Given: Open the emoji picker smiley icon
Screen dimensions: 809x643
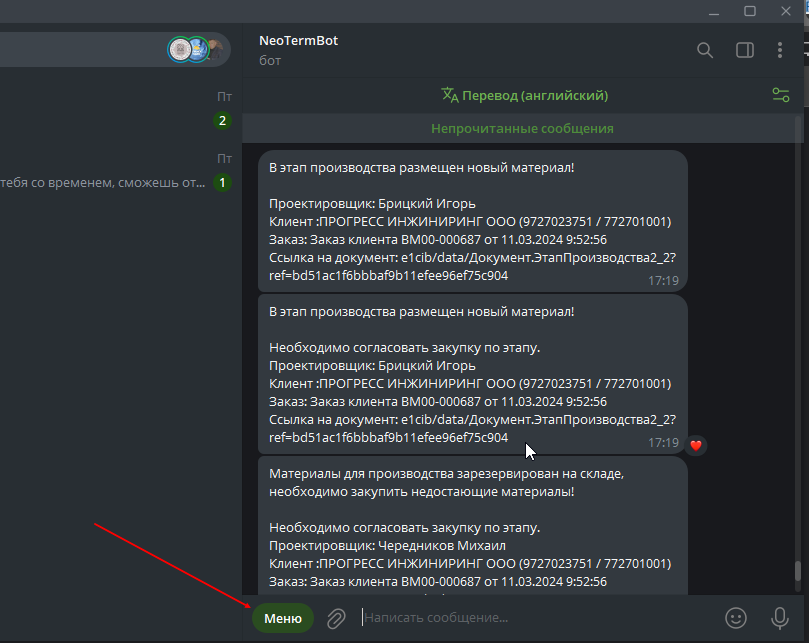Looking at the screenshot, I should 736,618.
